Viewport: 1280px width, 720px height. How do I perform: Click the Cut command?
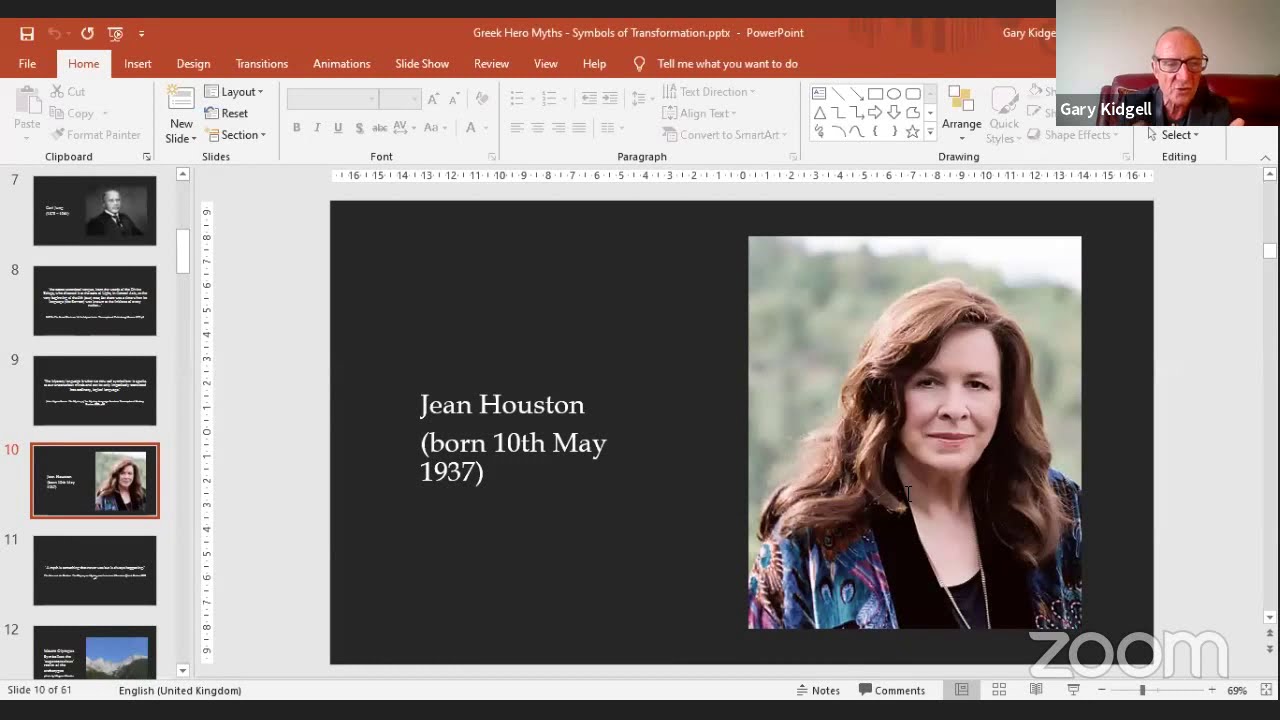point(67,92)
